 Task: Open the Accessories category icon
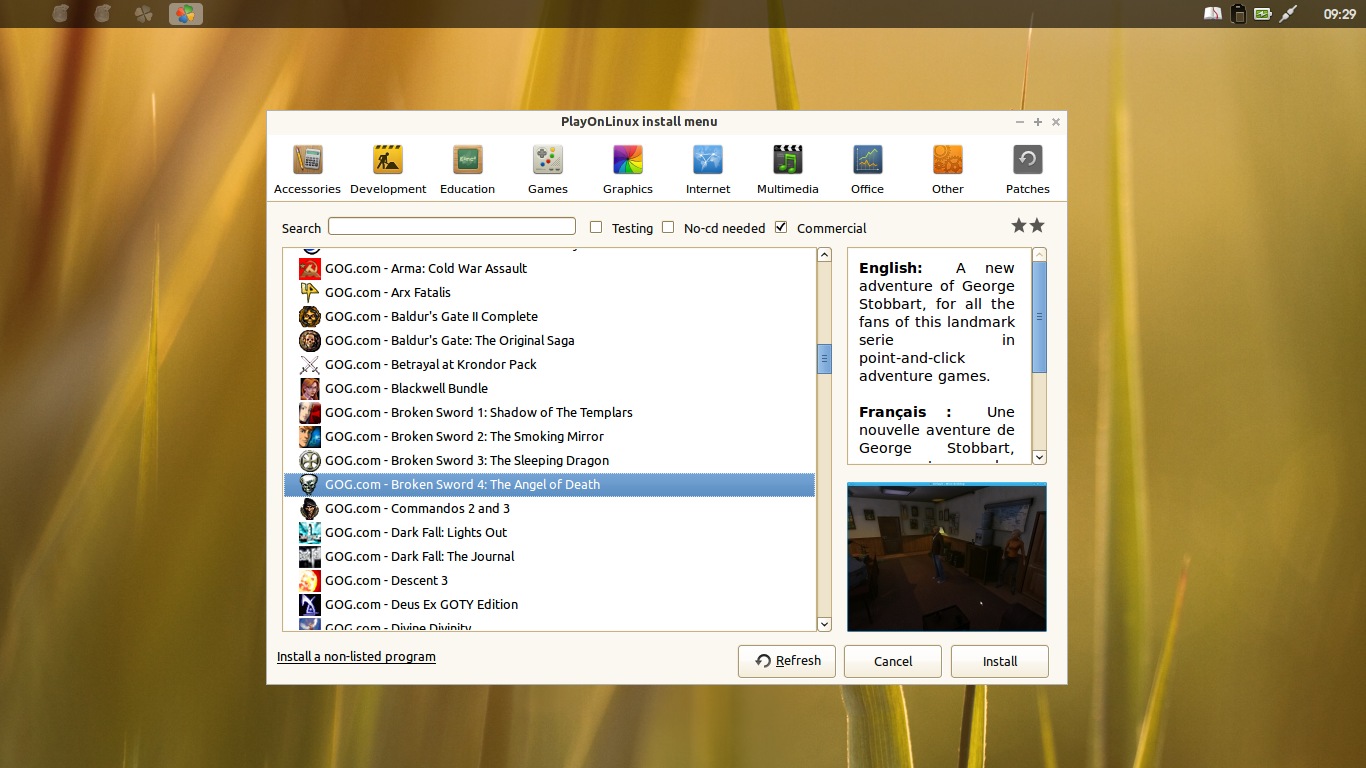coord(308,160)
